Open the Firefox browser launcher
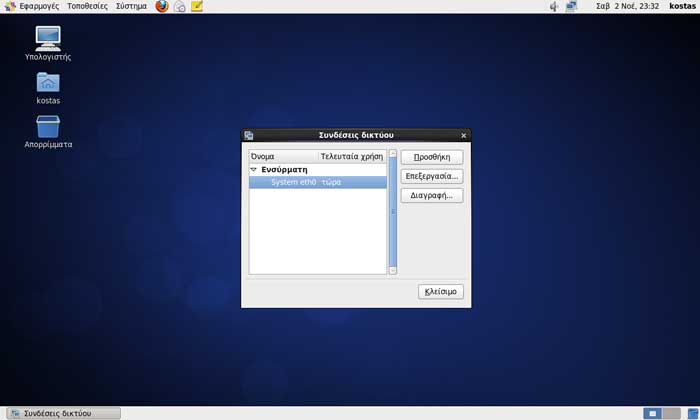 162,6
